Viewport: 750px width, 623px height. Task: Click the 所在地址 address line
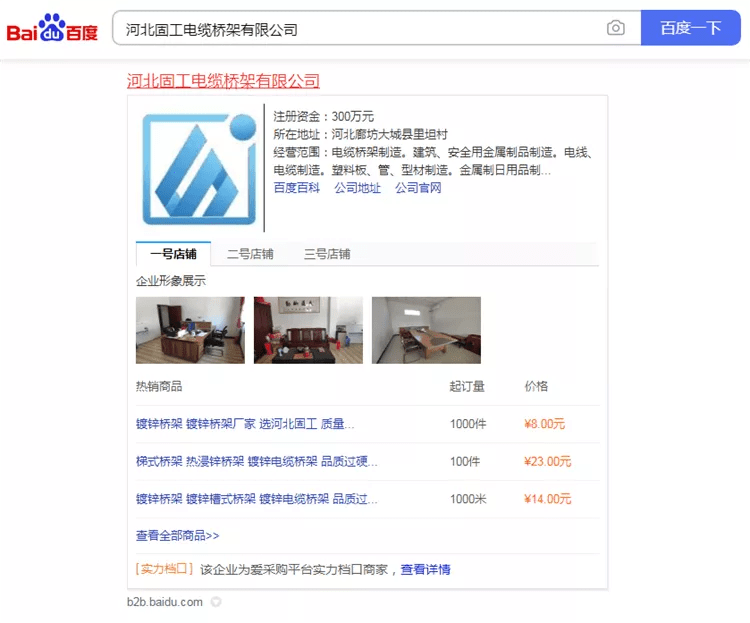click(361, 134)
